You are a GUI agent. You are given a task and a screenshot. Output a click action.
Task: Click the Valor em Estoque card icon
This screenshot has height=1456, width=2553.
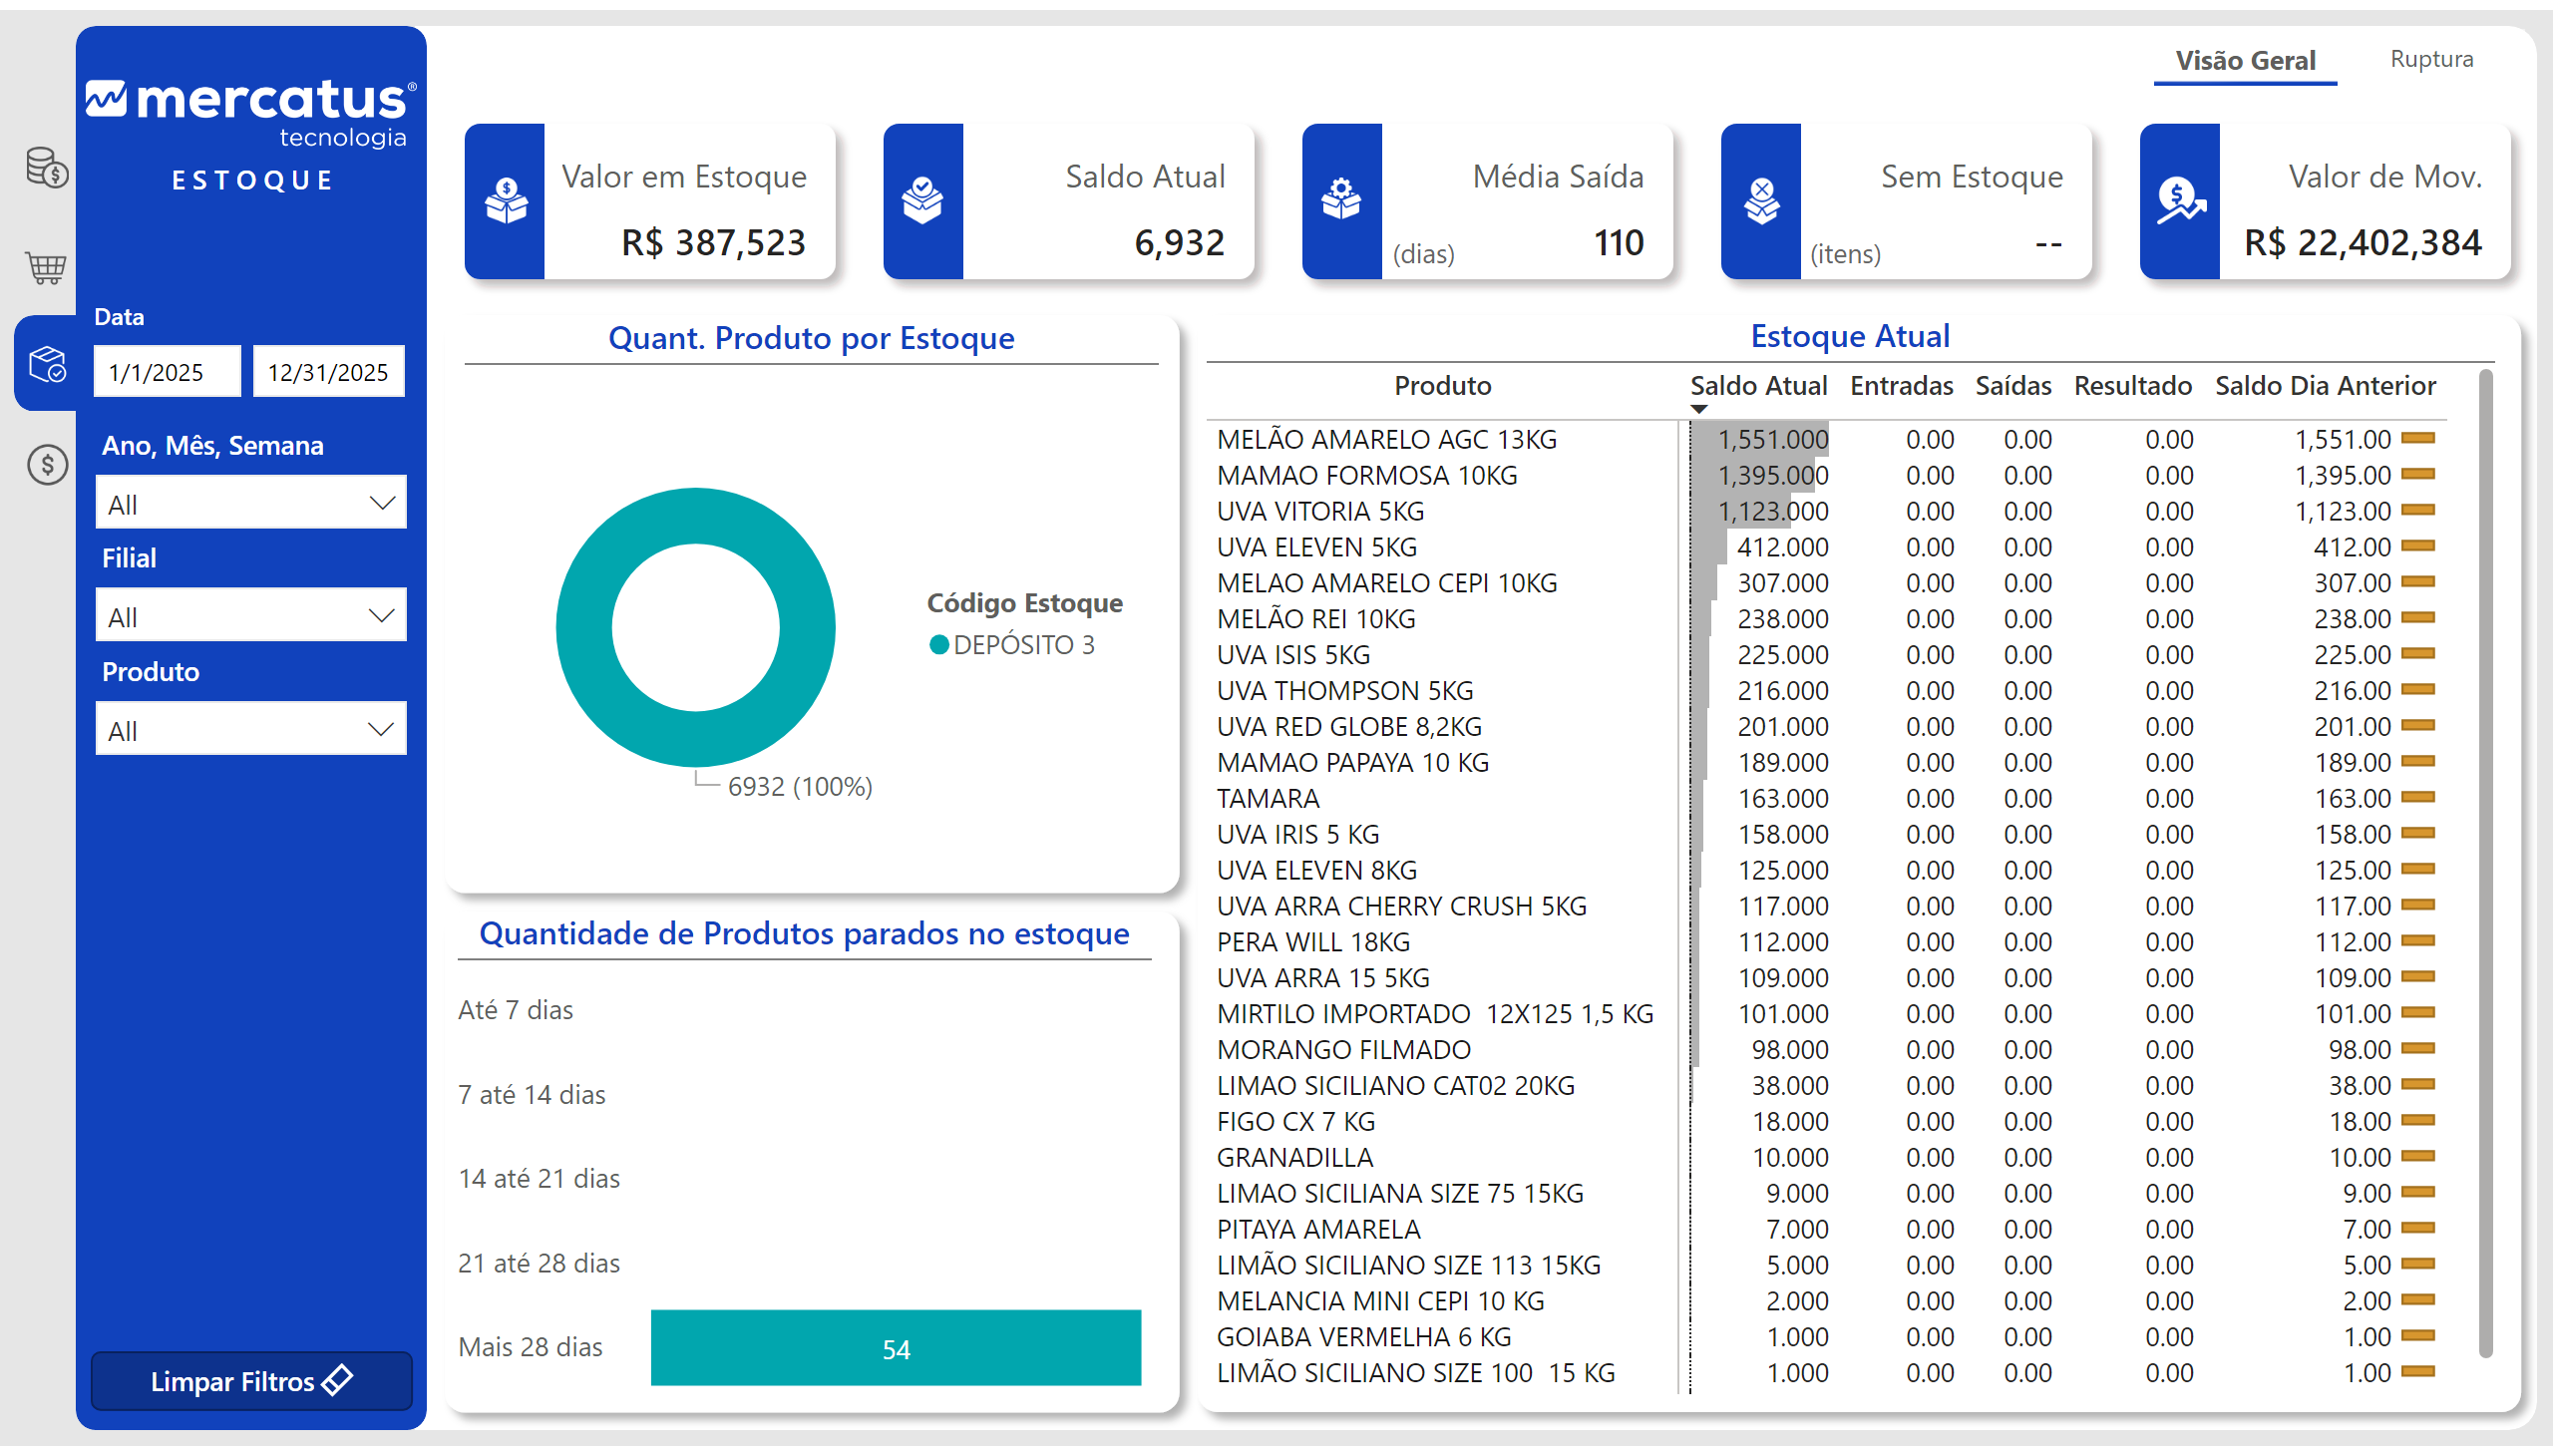click(x=506, y=201)
